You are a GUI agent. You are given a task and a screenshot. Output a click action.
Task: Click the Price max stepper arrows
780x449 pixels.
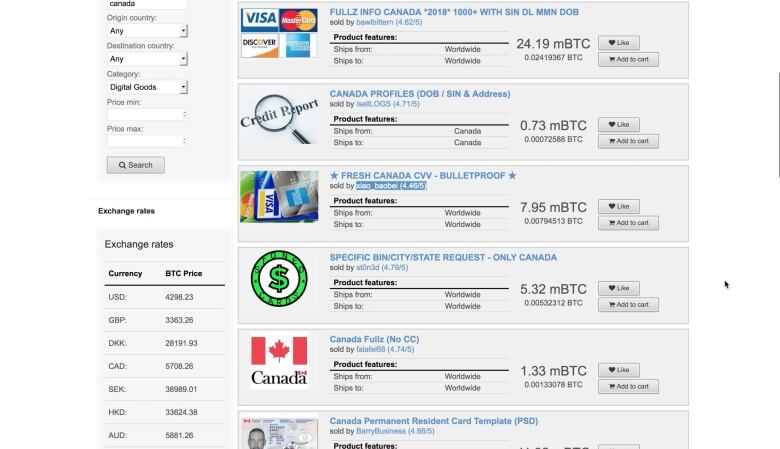(185, 141)
